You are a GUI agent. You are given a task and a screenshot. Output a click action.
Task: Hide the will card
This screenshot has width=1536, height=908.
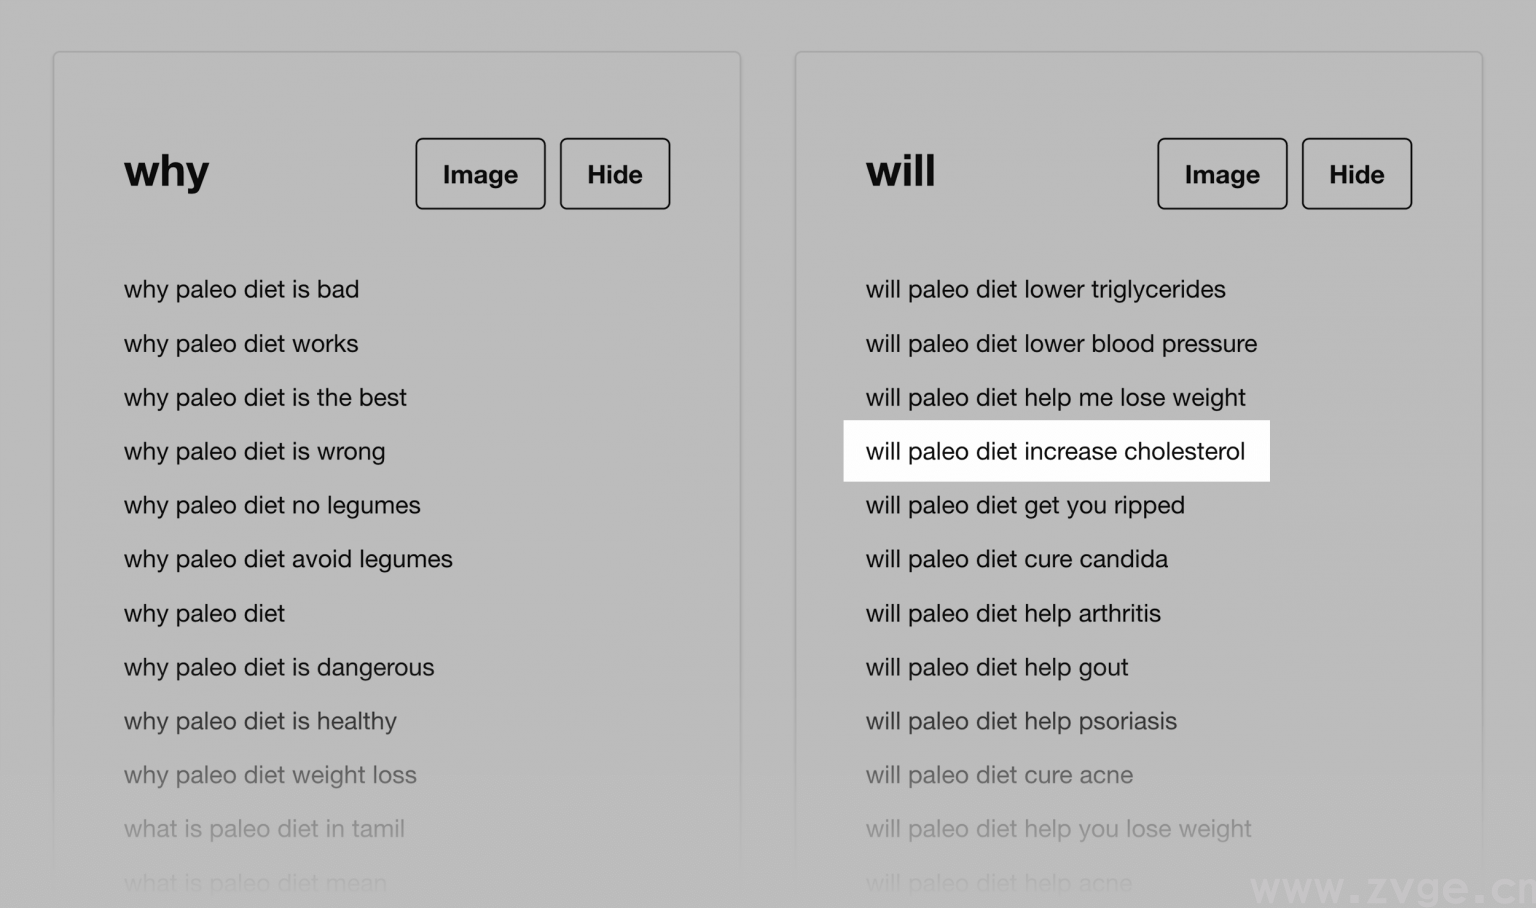[1356, 174]
